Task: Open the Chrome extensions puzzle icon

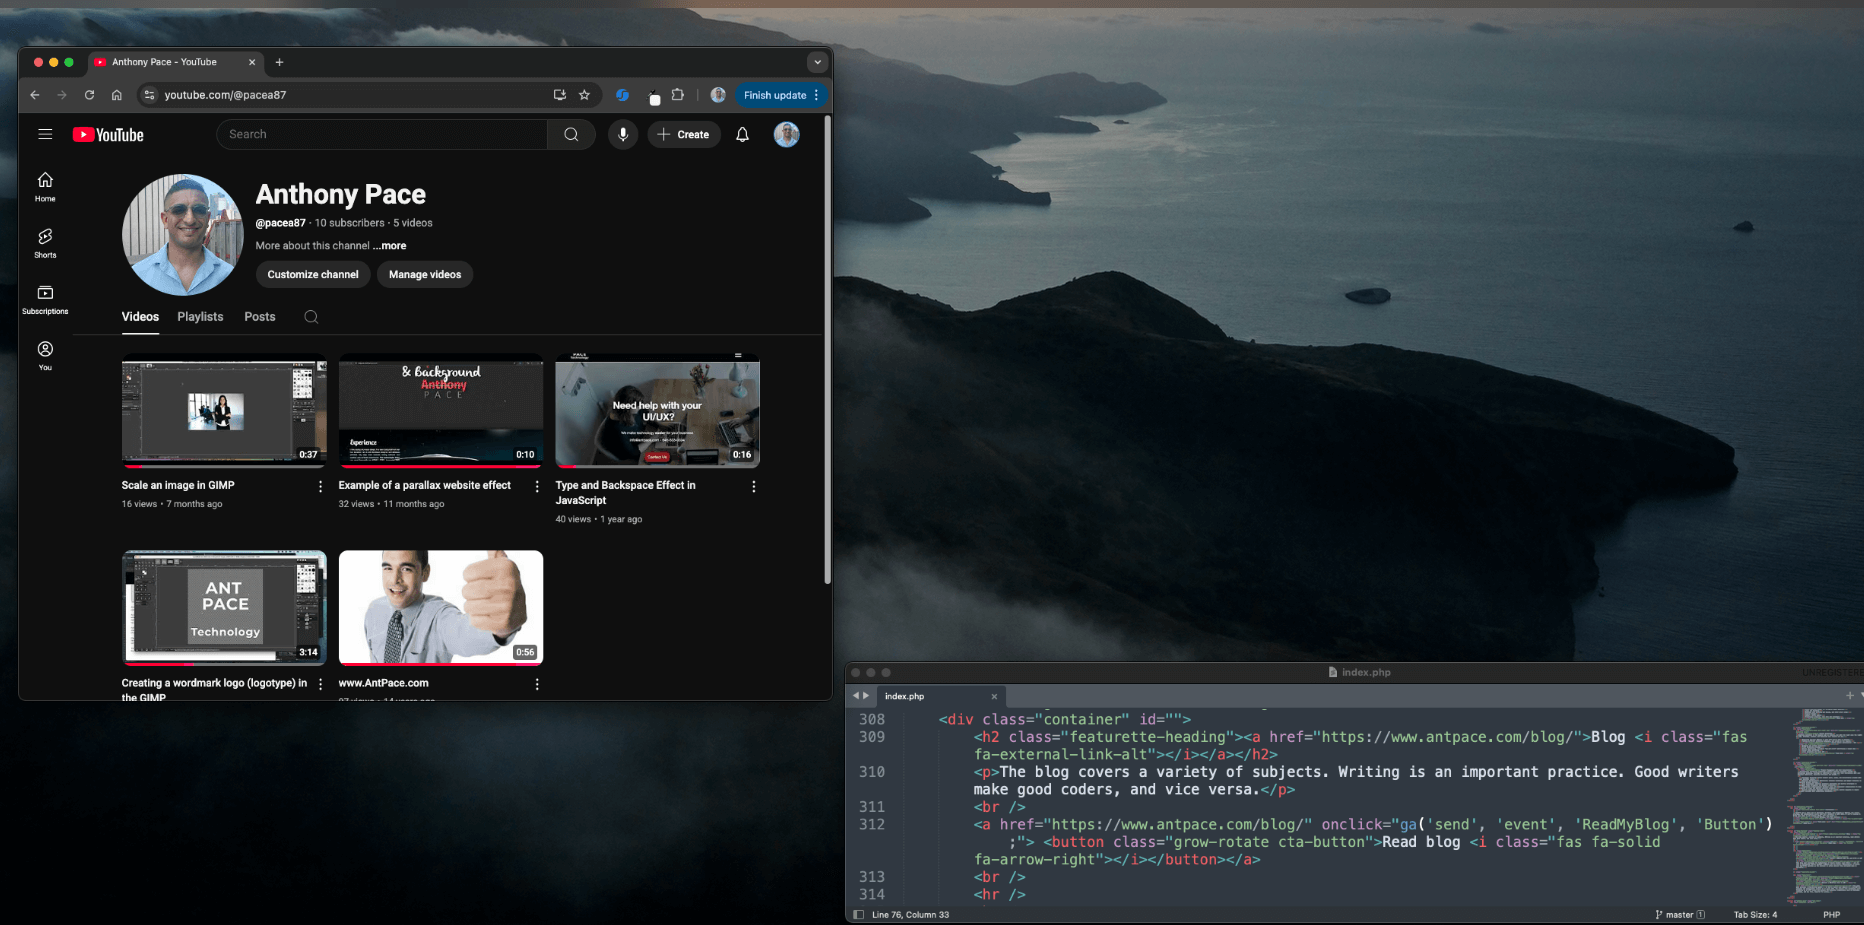Action: (678, 95)
